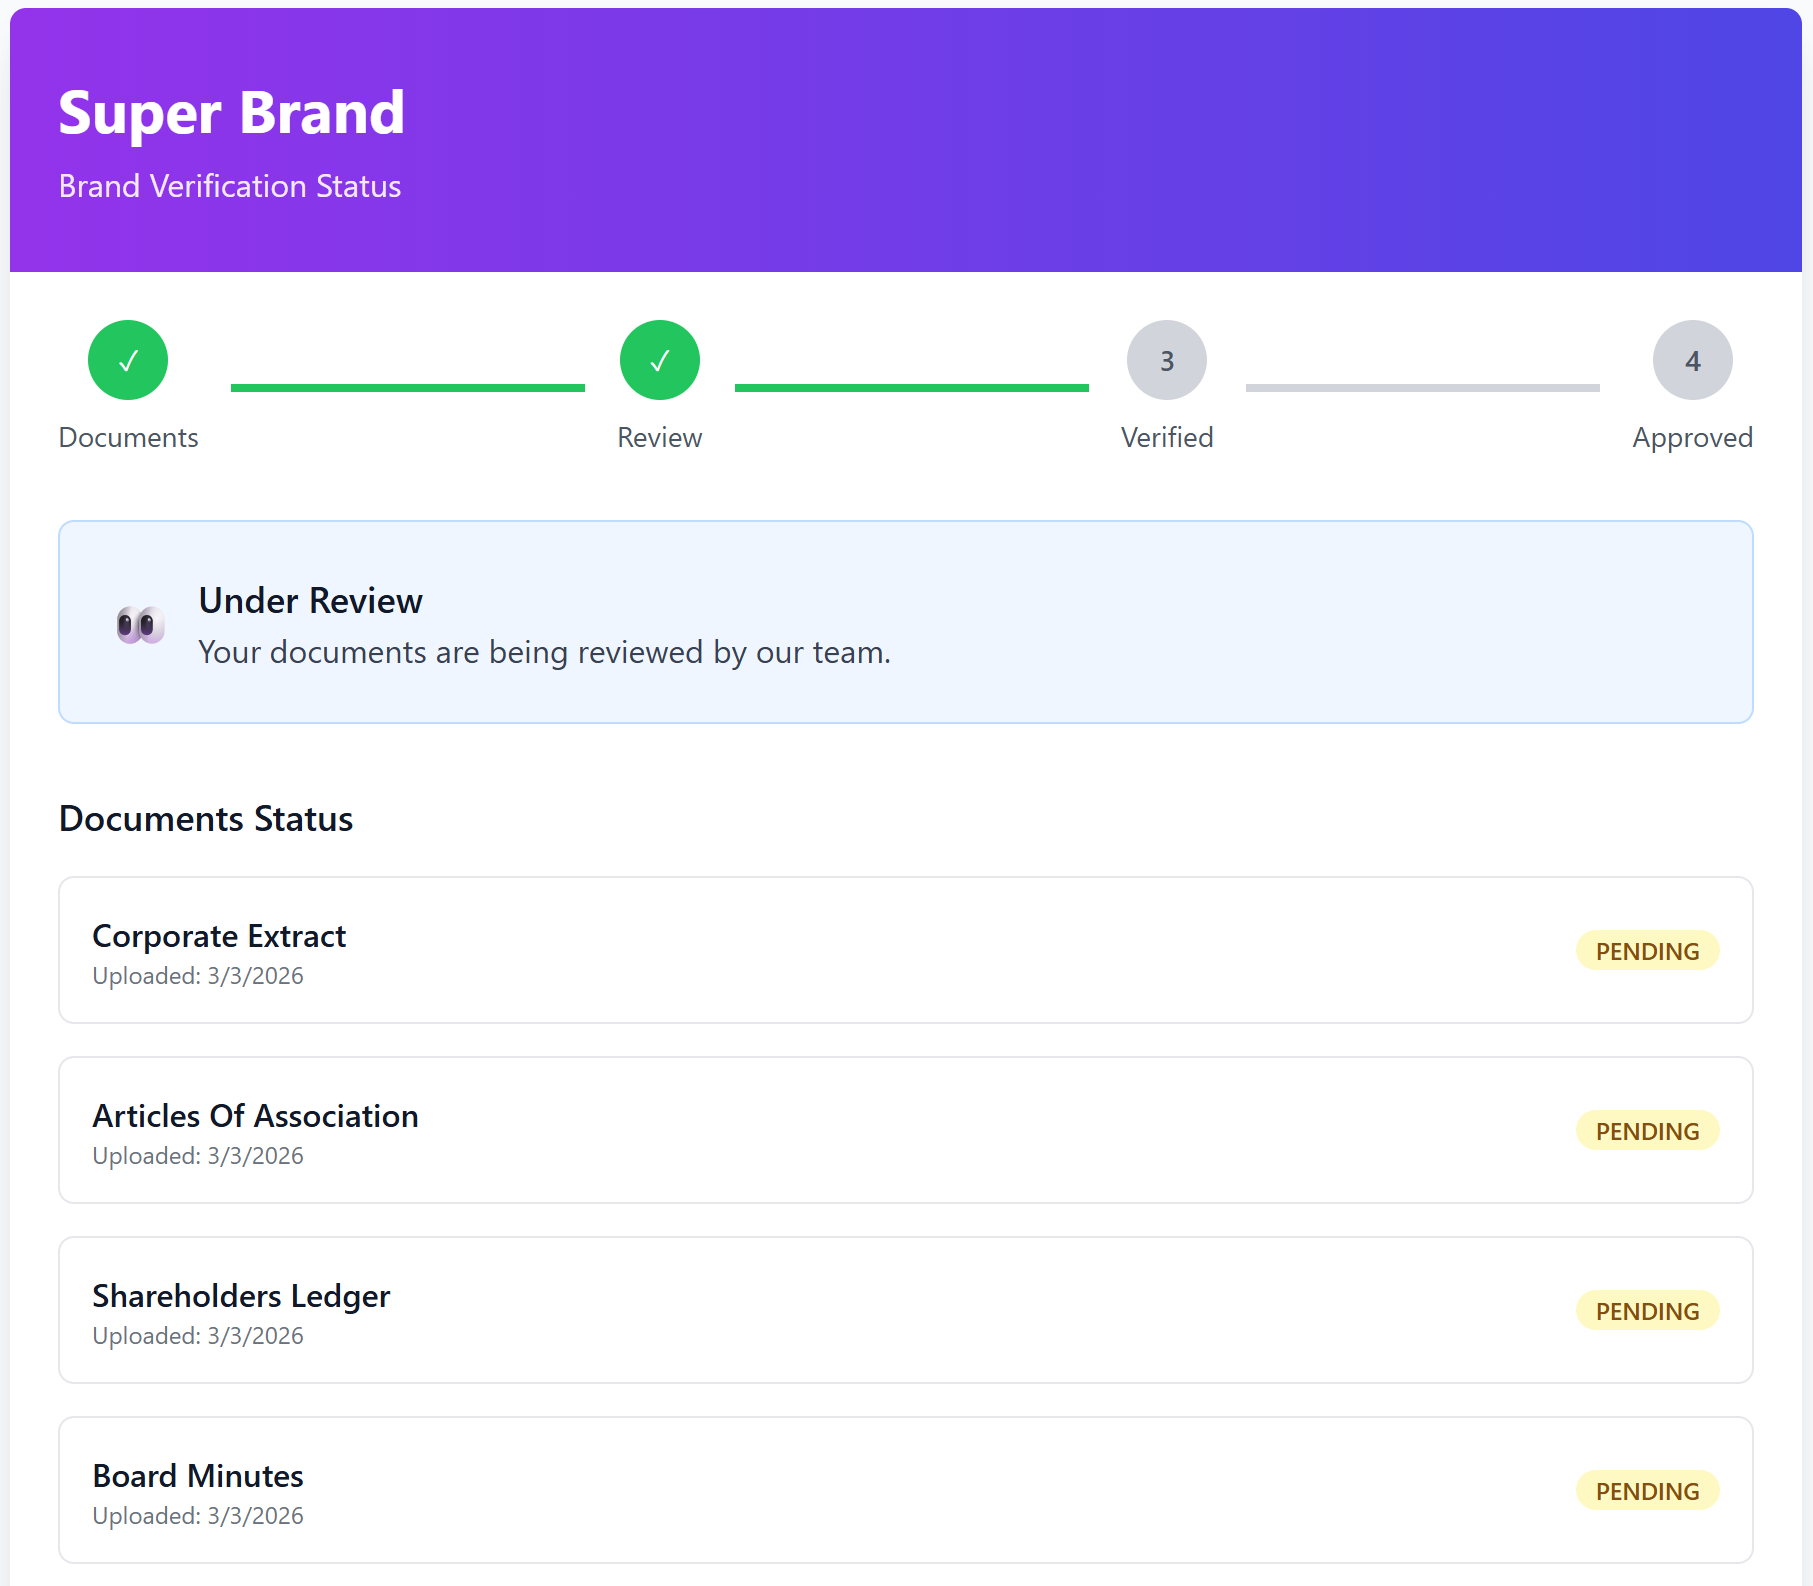The width and height of the screenshot is (1813, 1586).
Task: Click the eyes emoji in Under Review banner
Action: click(x=141, y=626)
